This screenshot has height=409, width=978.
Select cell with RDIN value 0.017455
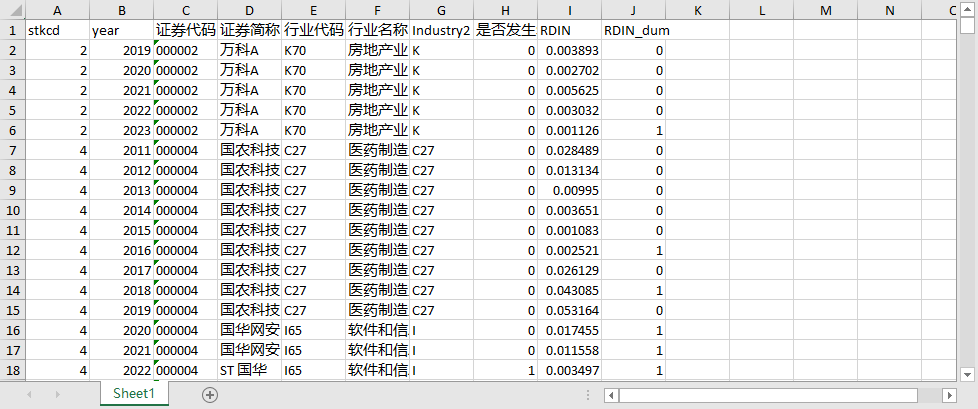(x=570, y=330)
